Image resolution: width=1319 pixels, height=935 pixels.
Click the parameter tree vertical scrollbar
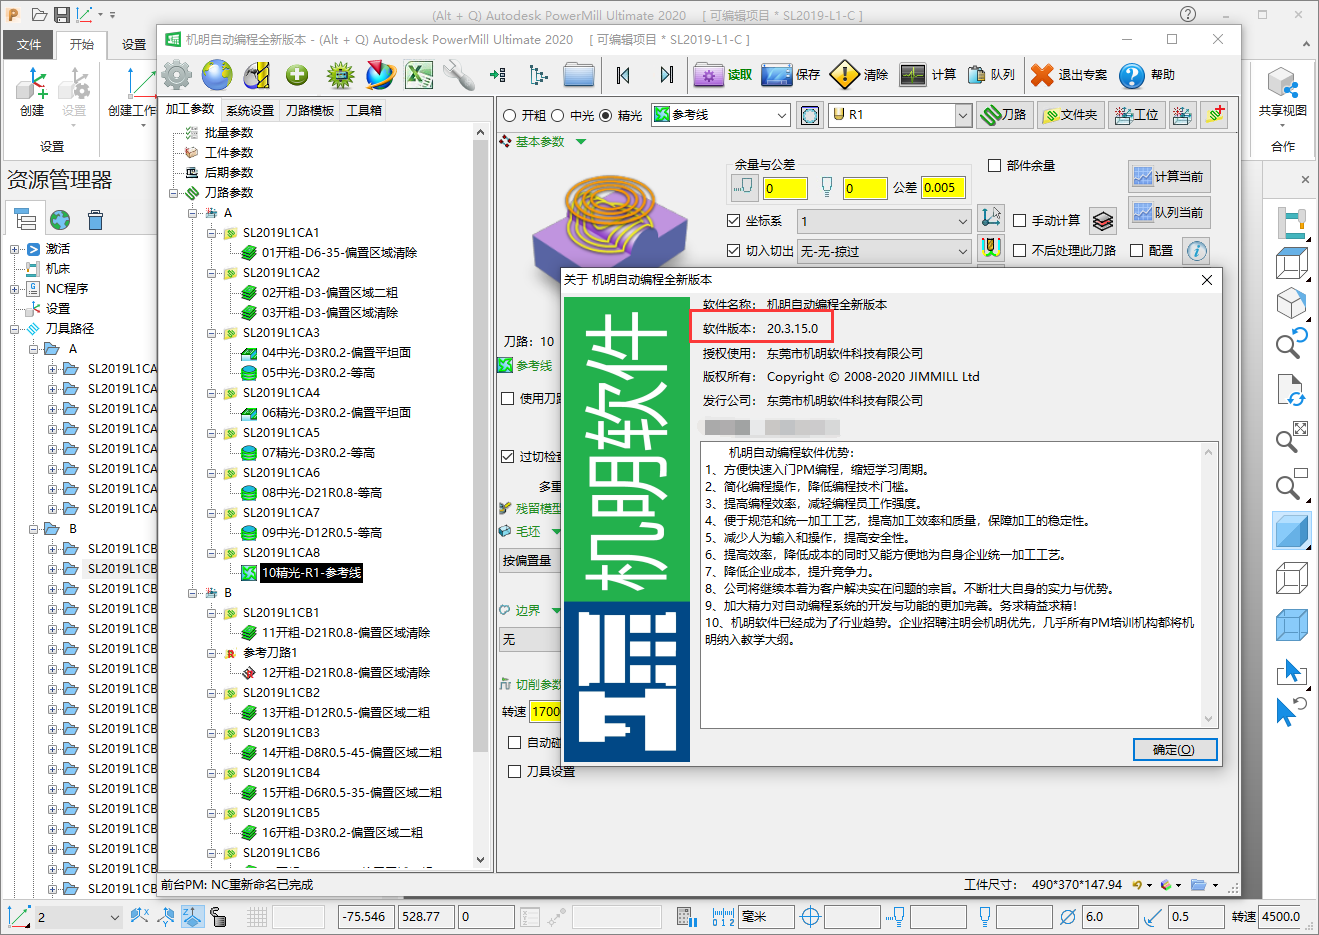click(481, 497)
